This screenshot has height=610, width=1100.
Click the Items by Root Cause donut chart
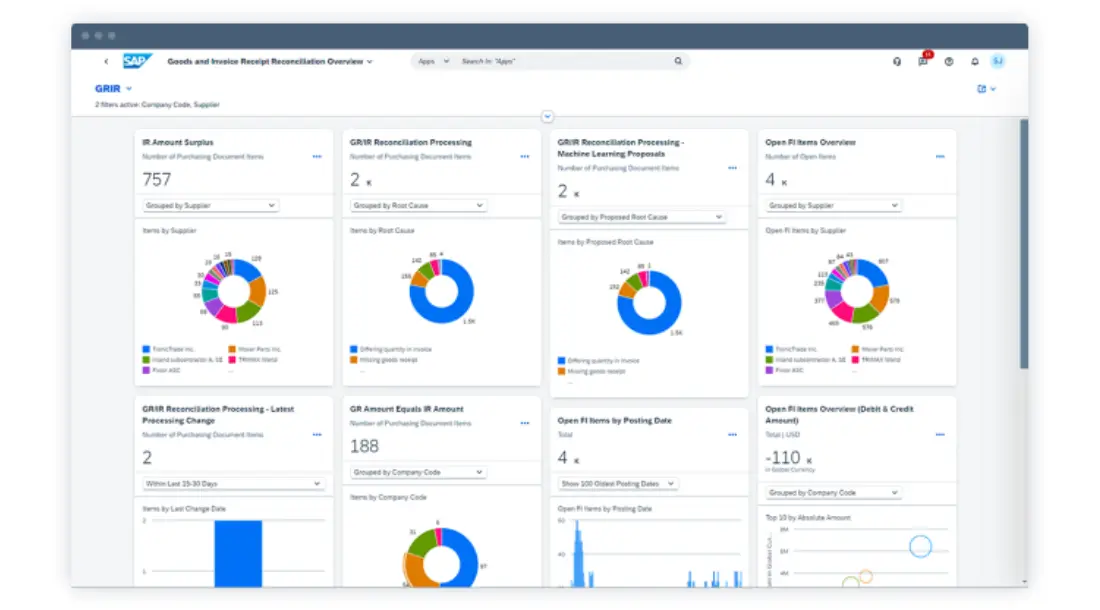click(441, 291)
